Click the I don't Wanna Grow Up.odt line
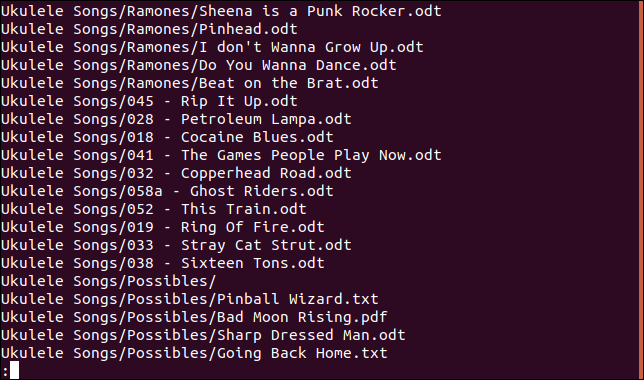Viewport: 644px width, 380px height. [x=212, y=47]
